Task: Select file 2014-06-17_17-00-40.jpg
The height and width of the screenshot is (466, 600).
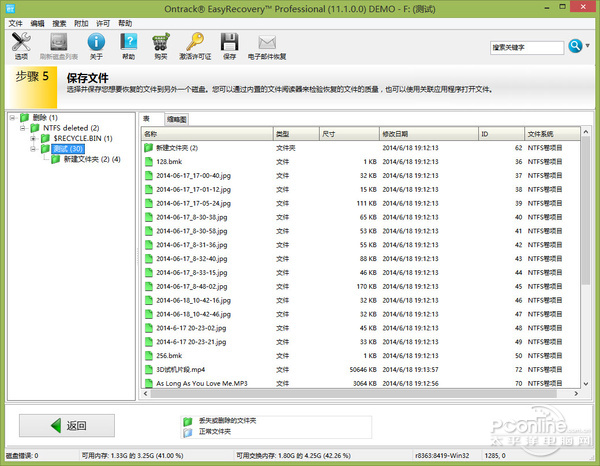Action: 193,176
